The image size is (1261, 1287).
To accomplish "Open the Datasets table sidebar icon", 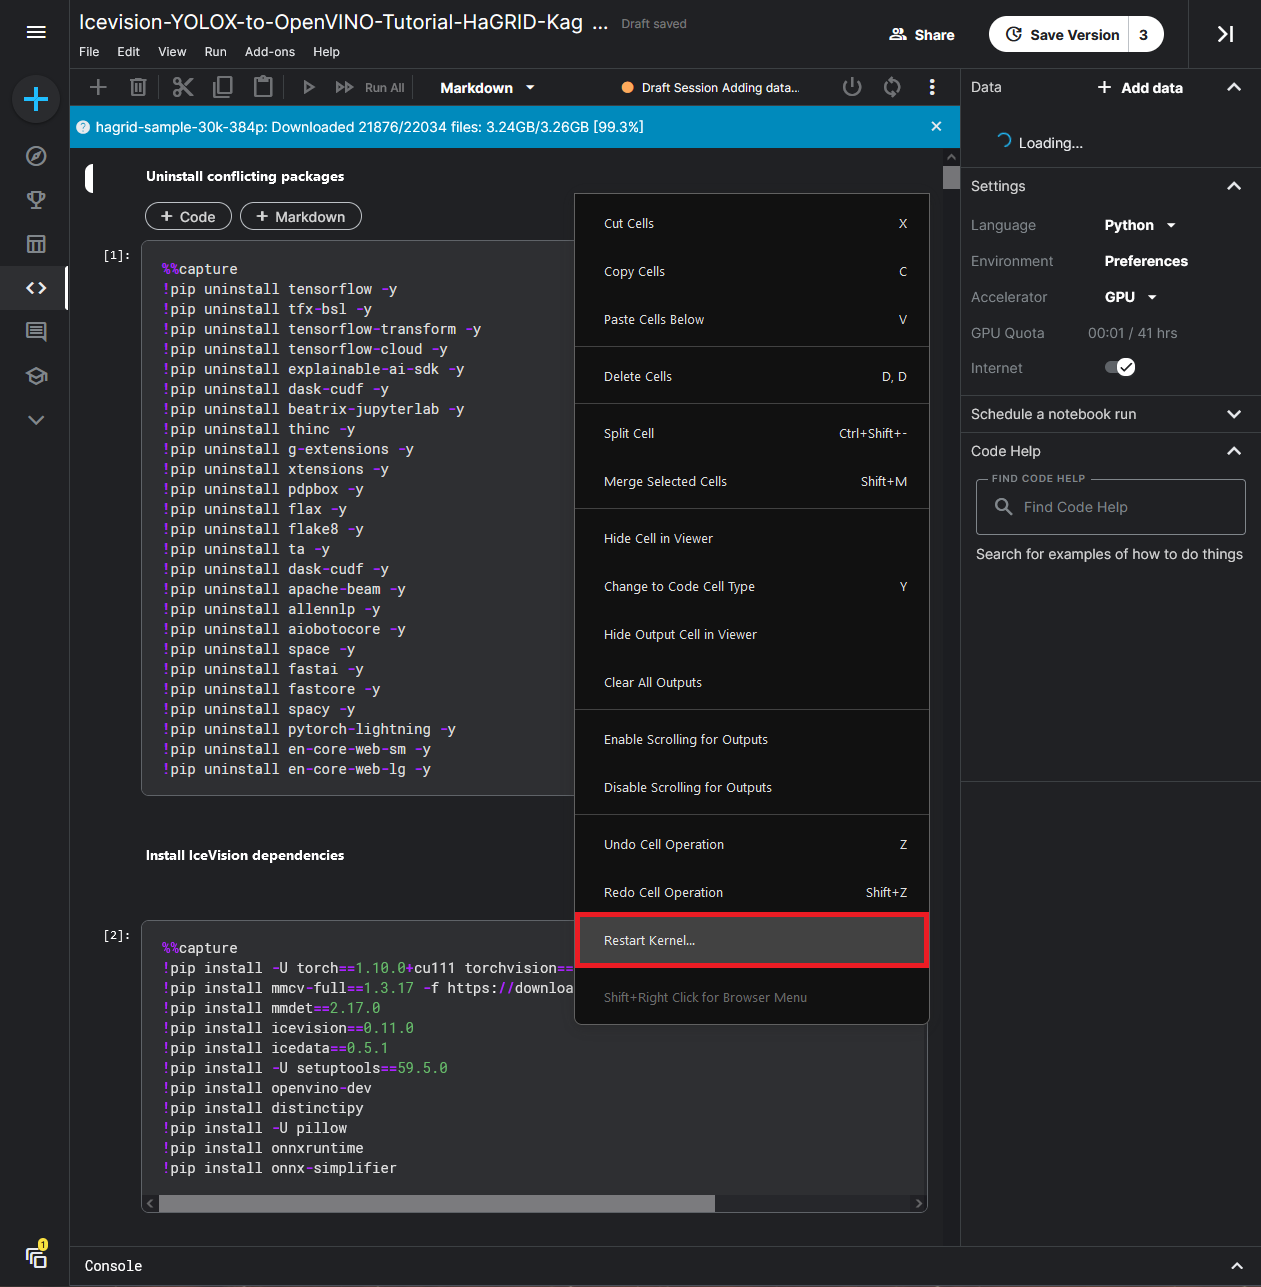I will pos(36,244).
